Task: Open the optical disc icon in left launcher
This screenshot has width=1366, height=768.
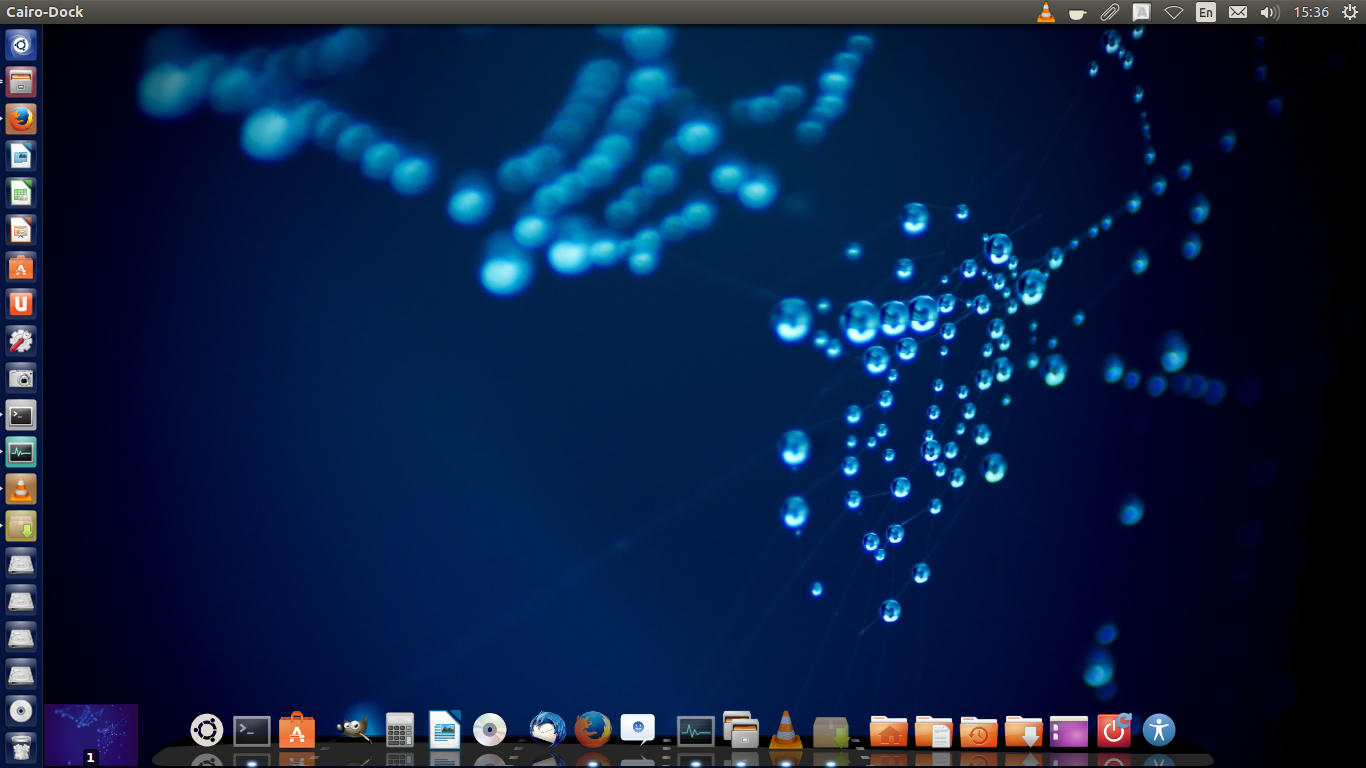Action: (x=21, y=711)
